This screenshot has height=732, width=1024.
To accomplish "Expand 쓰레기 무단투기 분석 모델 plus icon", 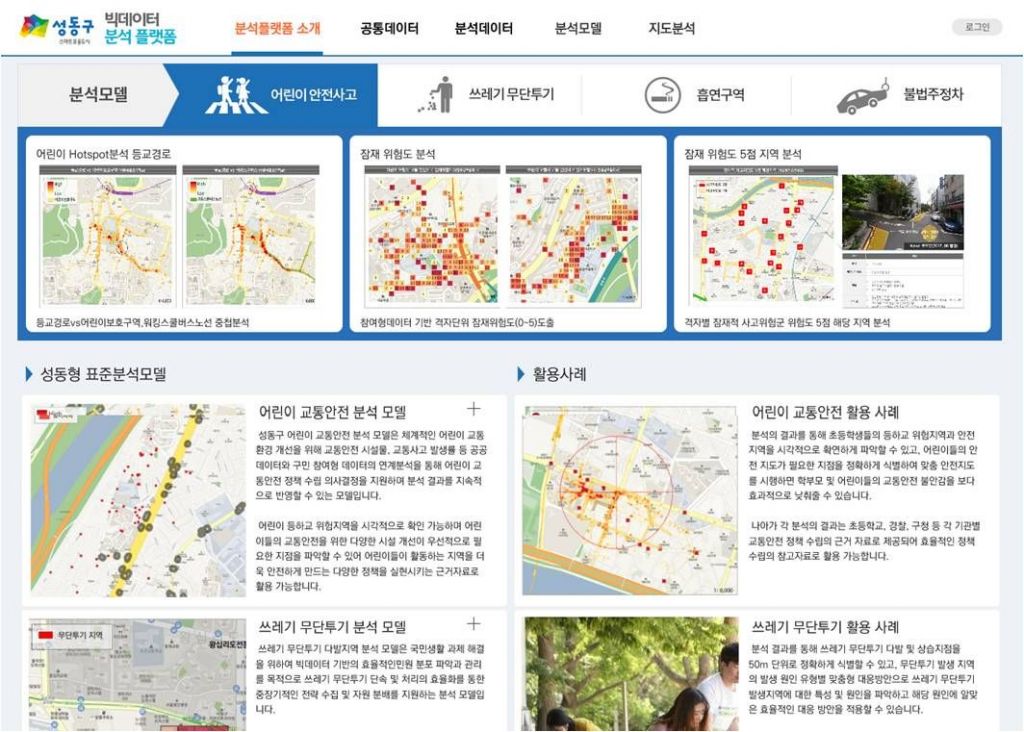I will pos(473,624).
